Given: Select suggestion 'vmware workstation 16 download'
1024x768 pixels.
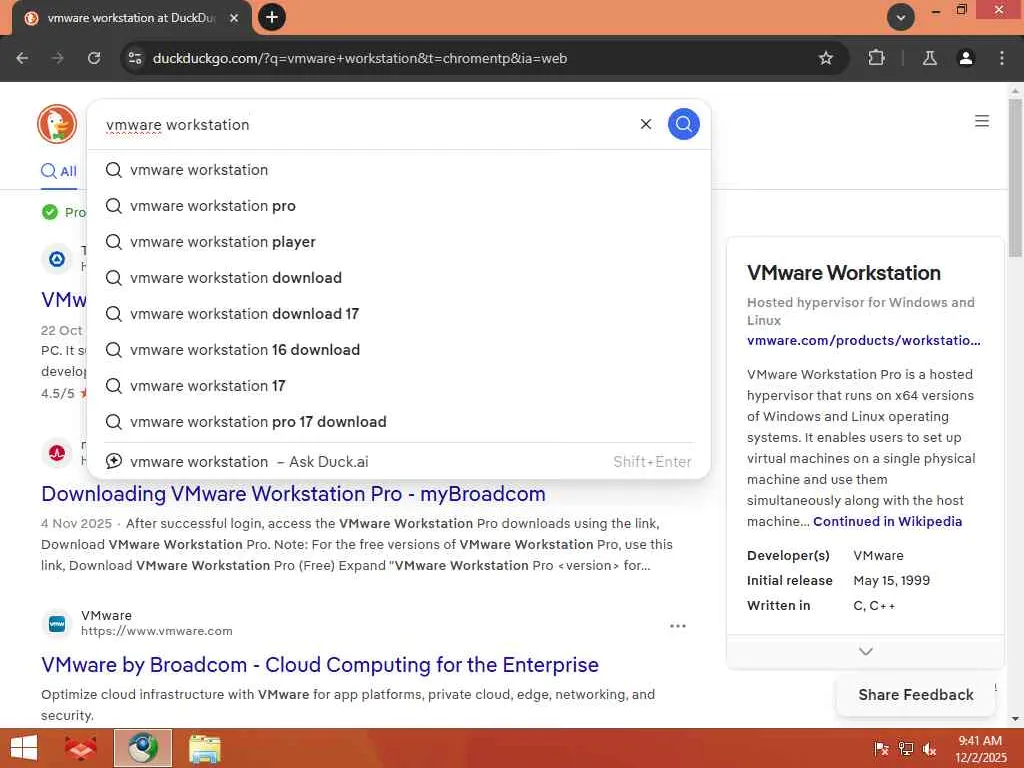Looking at the screenshot, I should pyautogui.click(x=398, y=349).
